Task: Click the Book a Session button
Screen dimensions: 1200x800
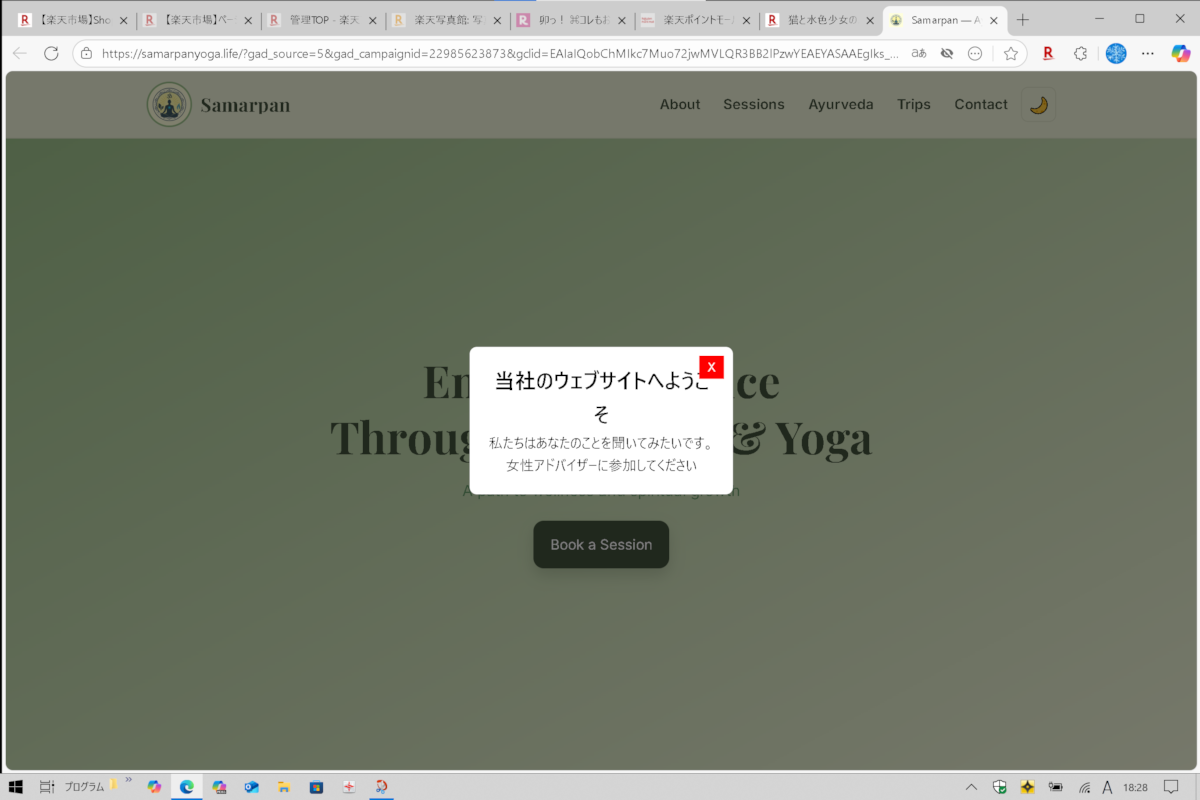Action: pyautogui.click(x=601, y=545)
